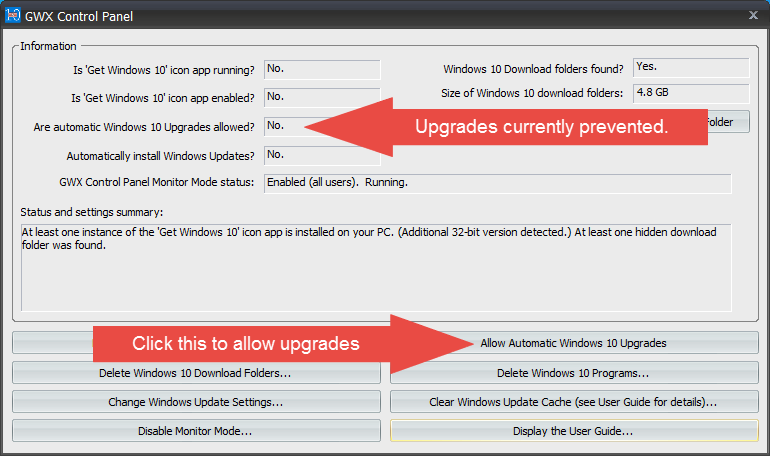Image resolution: width=770 pixels, height=456 pixels.
Task: Click the 'Are automatic Windows 10 Upgrades allowed?' label
Action: (x=144, y=127)
